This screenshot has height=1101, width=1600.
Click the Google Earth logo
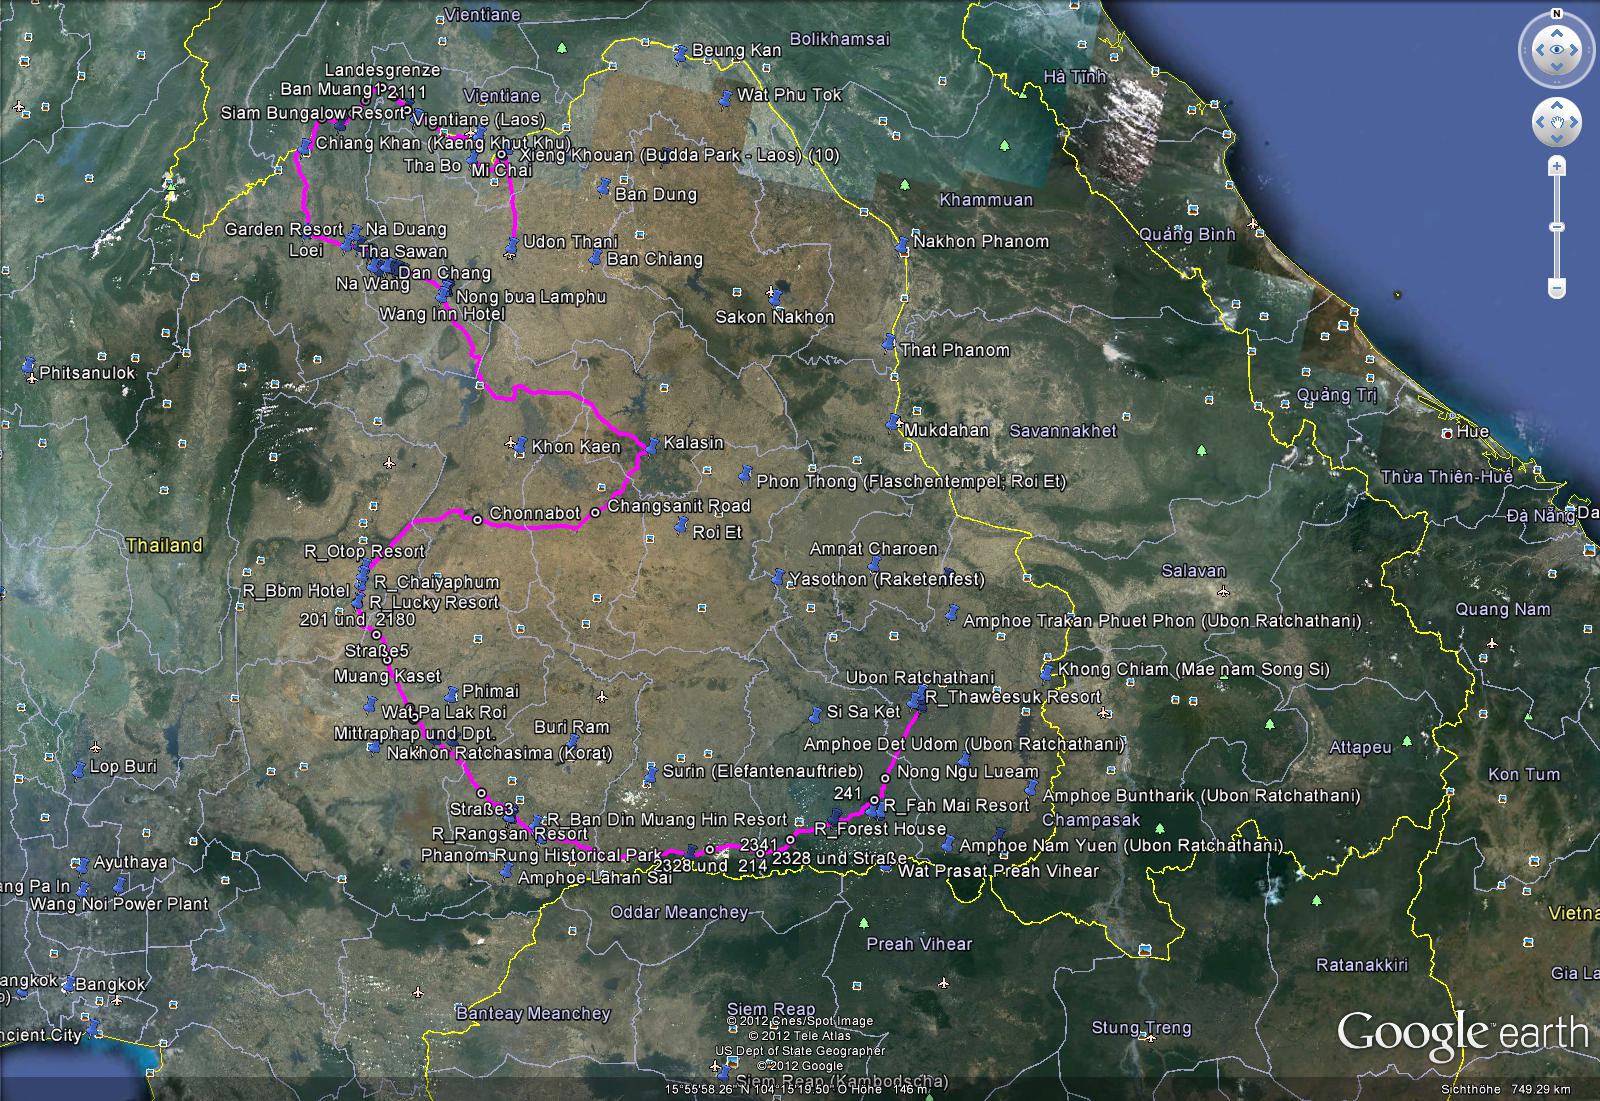(x=1462, y=1034)
